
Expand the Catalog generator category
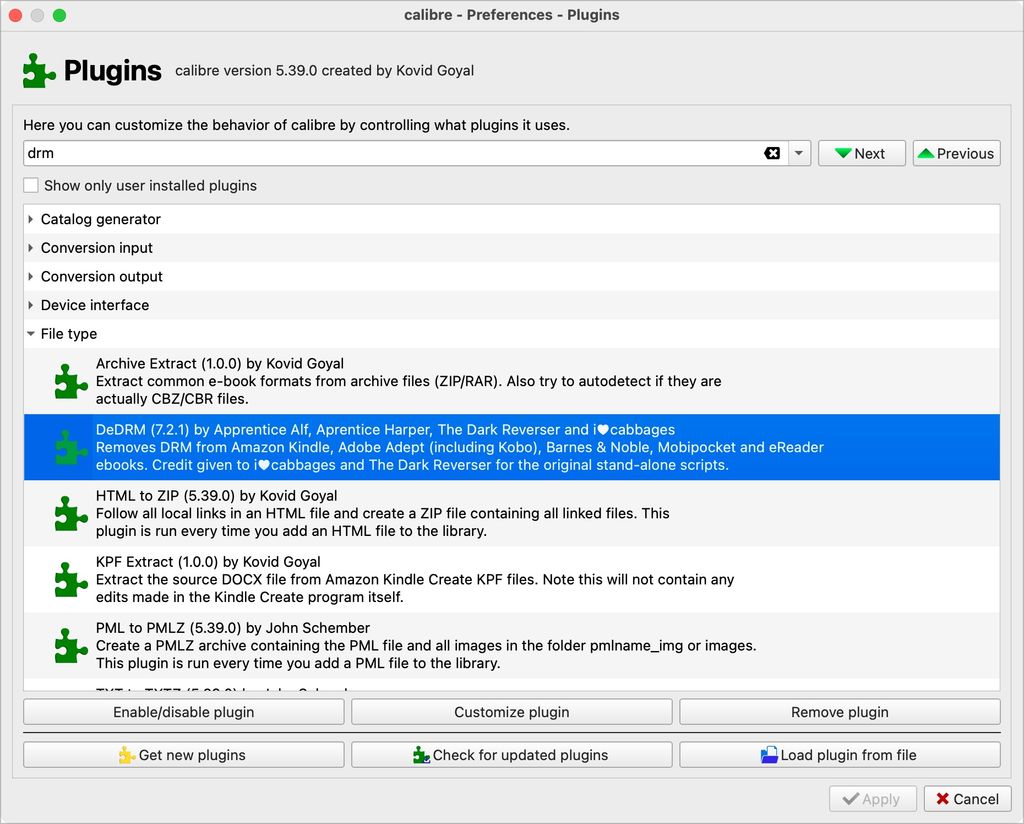[31, 219]
